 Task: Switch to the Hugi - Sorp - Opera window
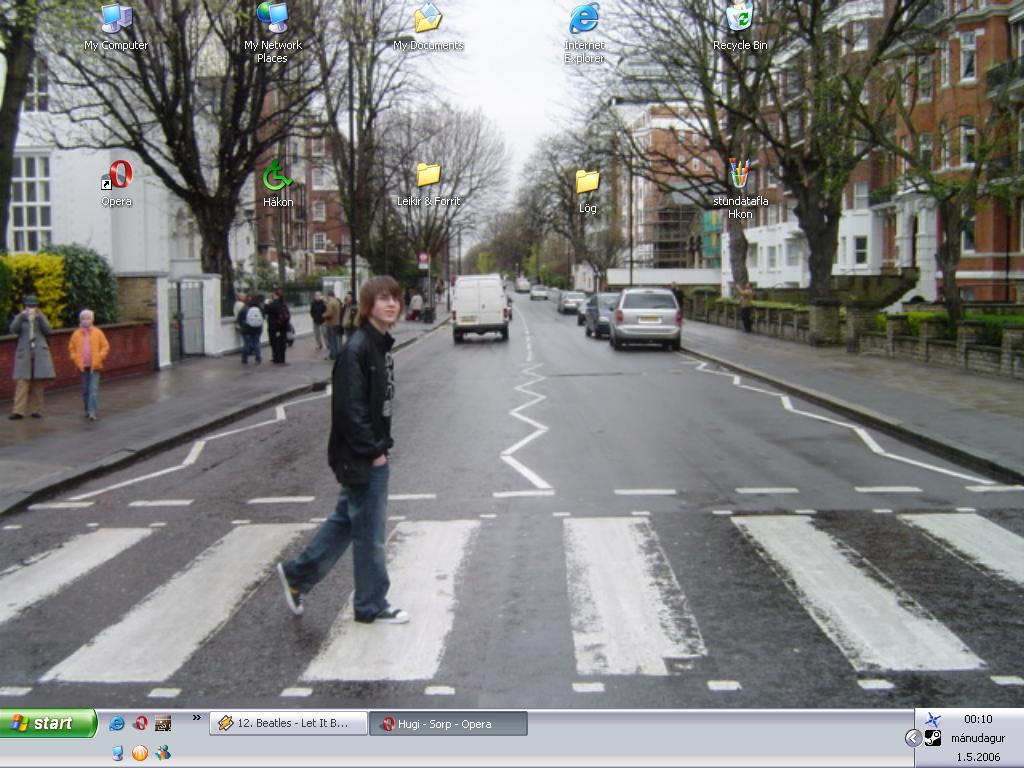point(448,724)
